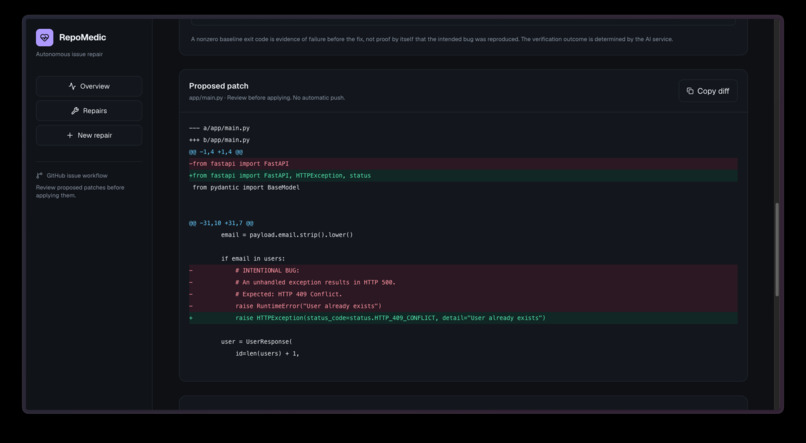The image size is (806, 443).
Task: Click the 'user = UserResponse(' line
Action: (x=257, y=342)
